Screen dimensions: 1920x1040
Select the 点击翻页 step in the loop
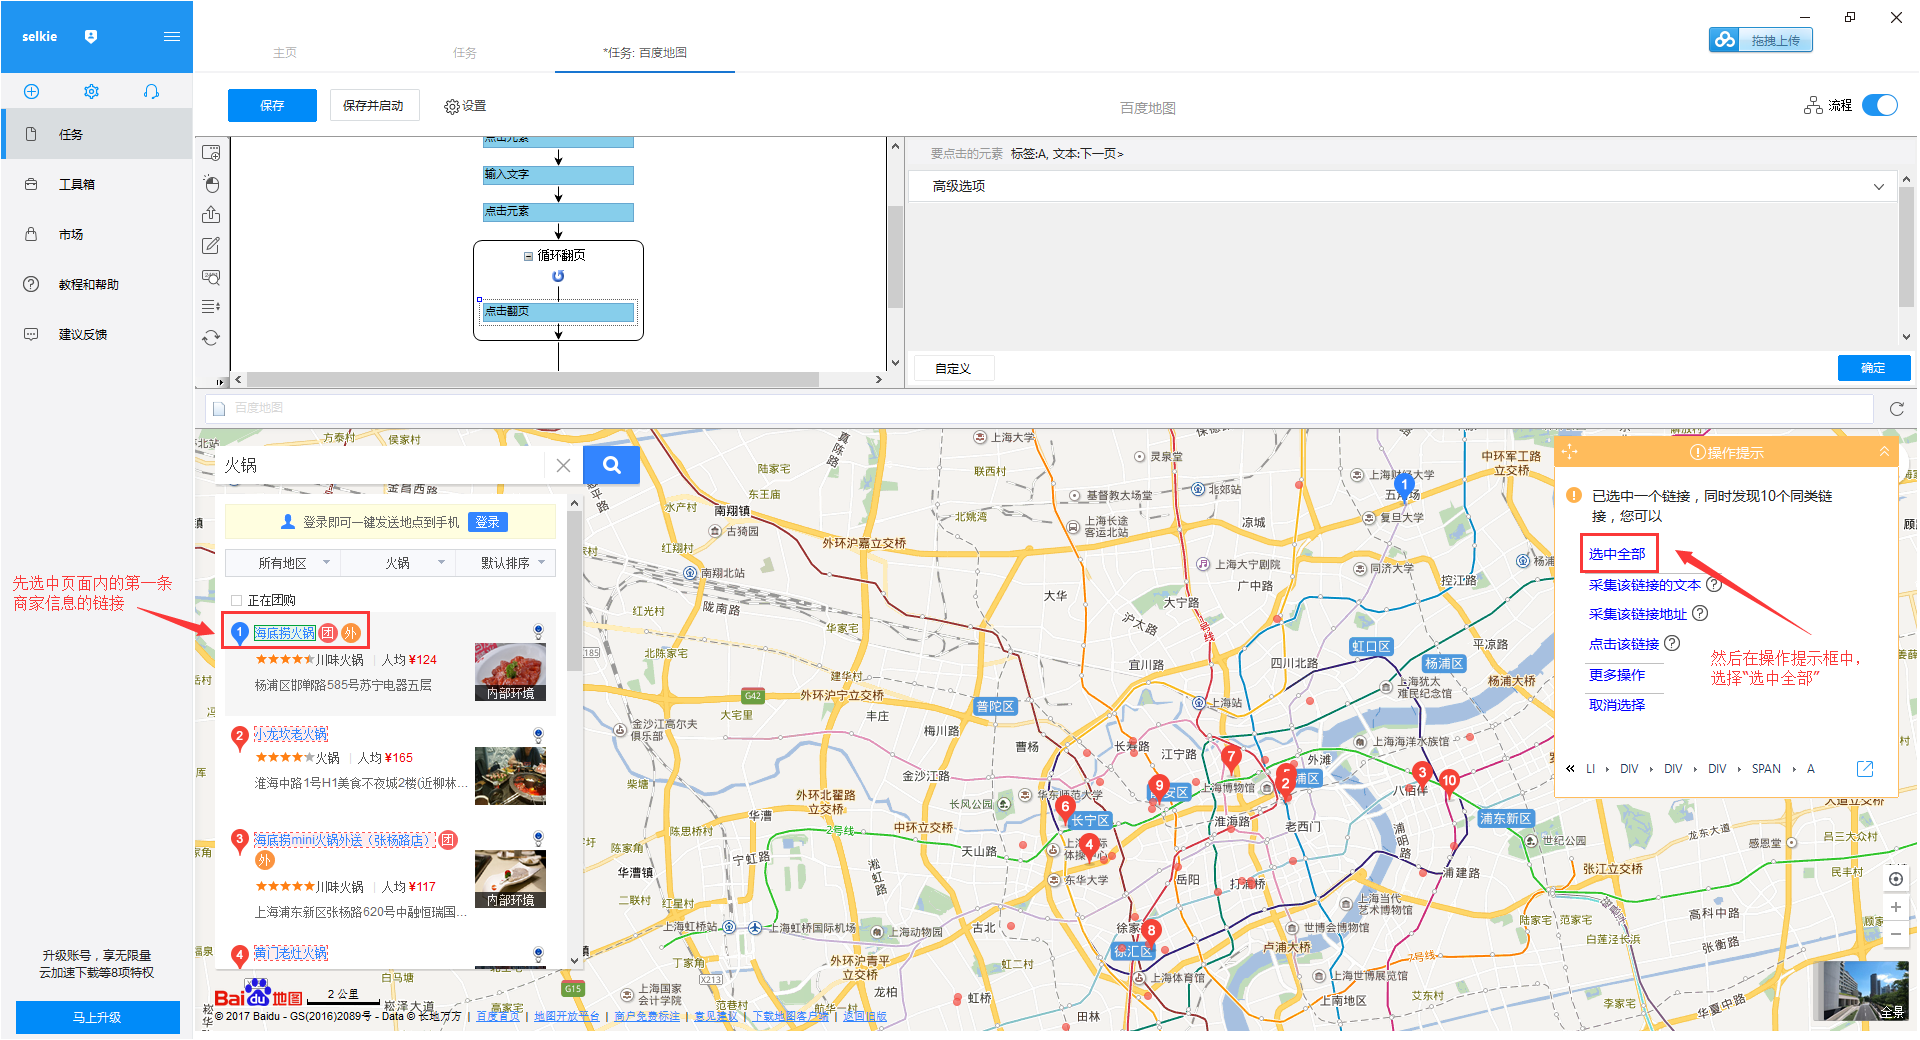[x=558, y=312]
